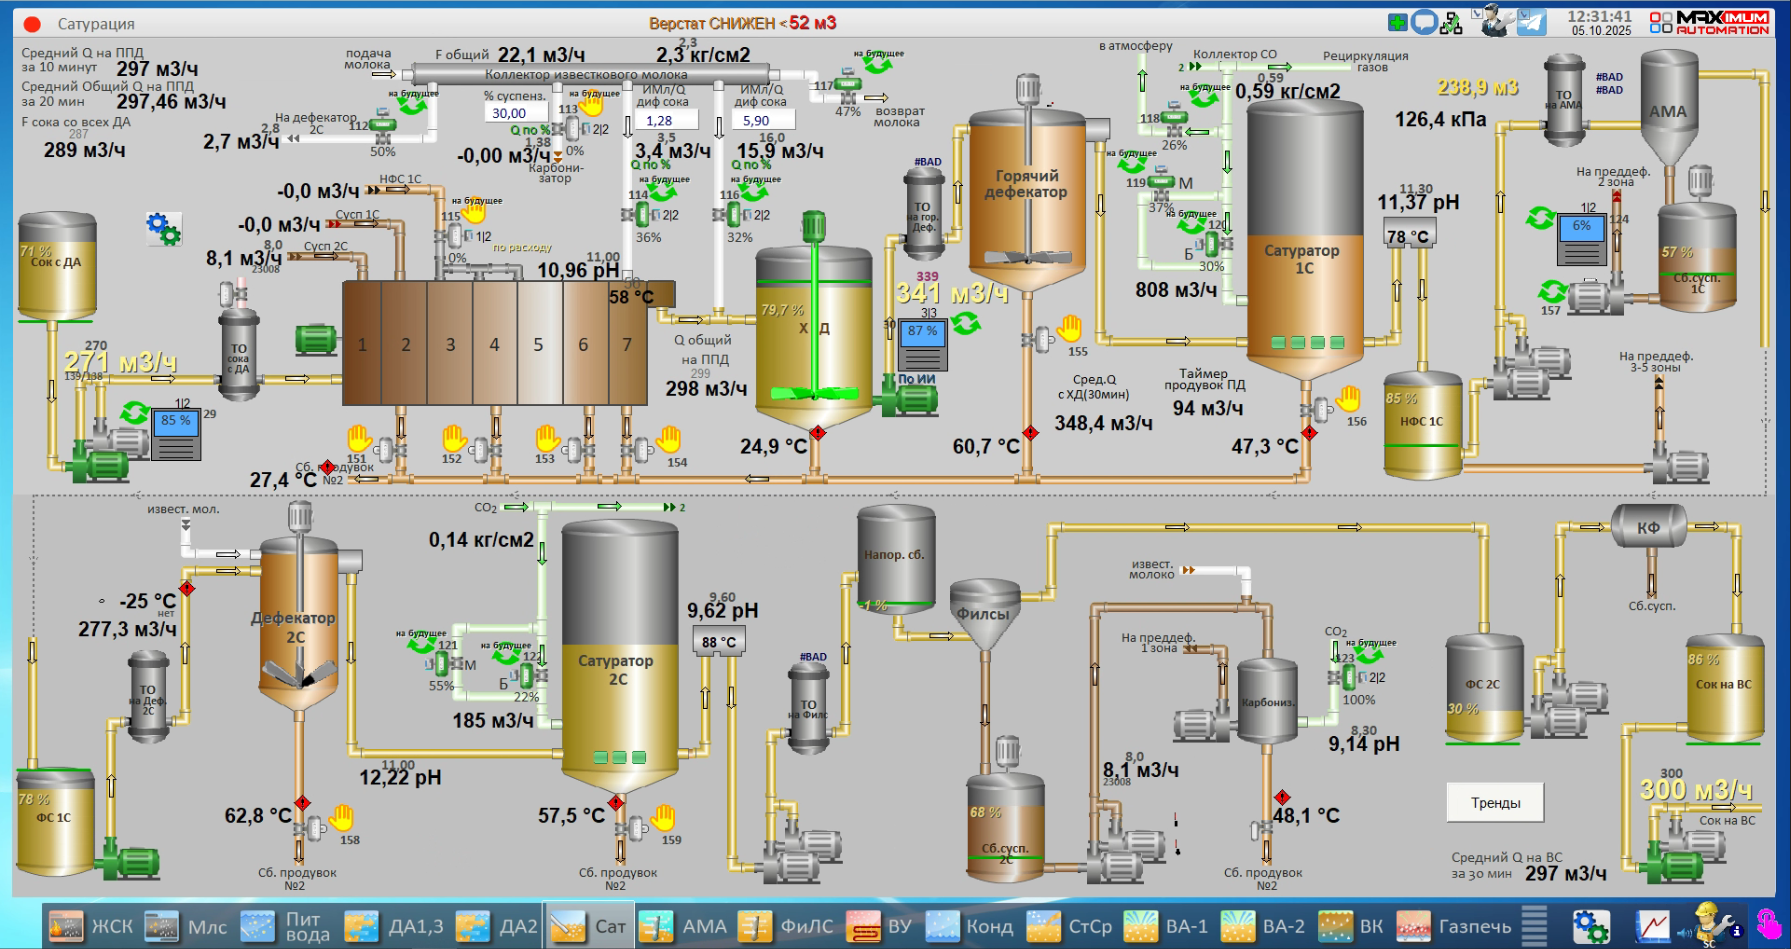Click the gears settings icon in bottom bar
Screen dimensions: 1791x949
tap(1590, 925)
